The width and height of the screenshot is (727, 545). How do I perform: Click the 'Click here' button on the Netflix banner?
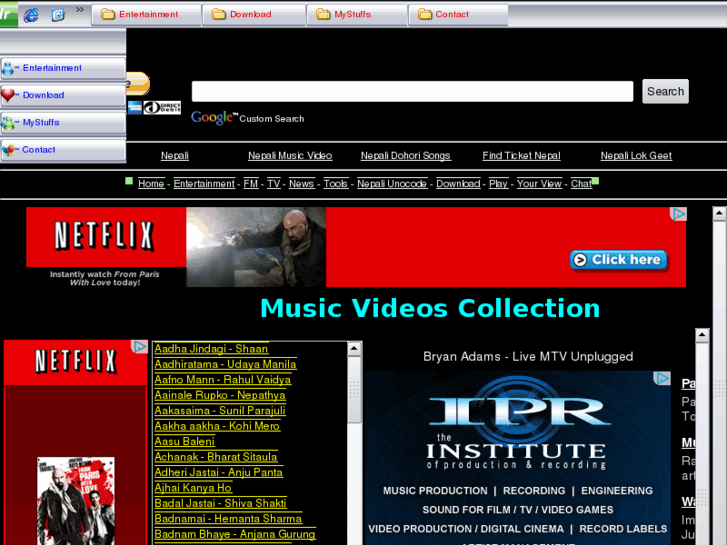click(x=619, y=260)
